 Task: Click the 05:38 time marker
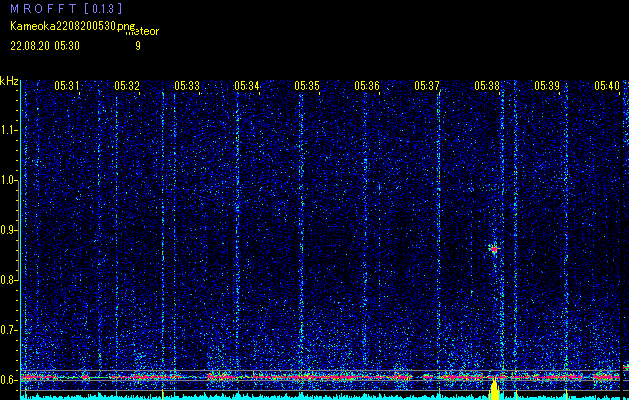click(487, 85)
